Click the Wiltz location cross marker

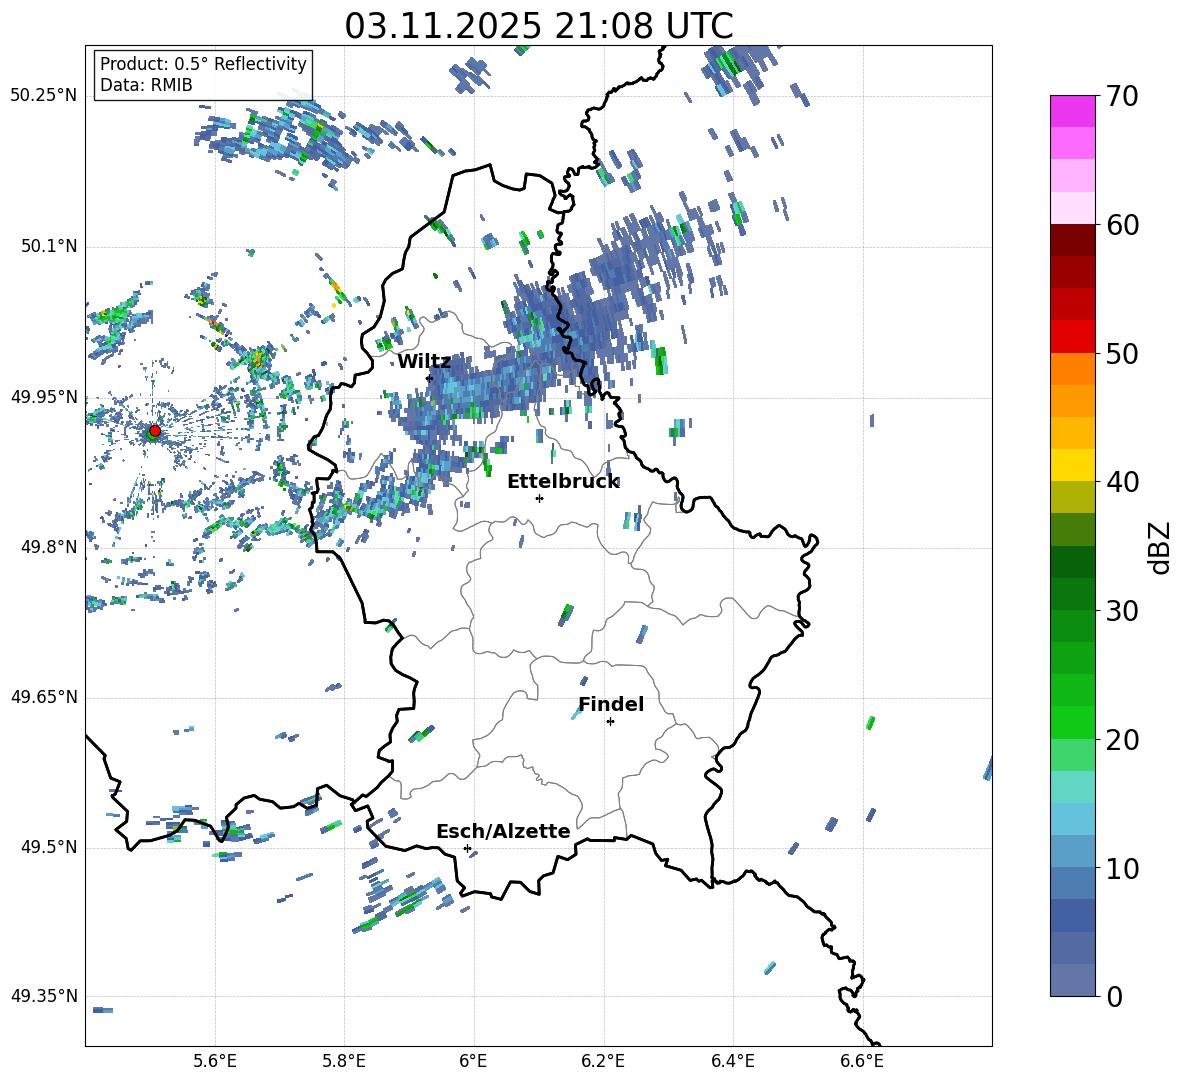pos(430,378)
